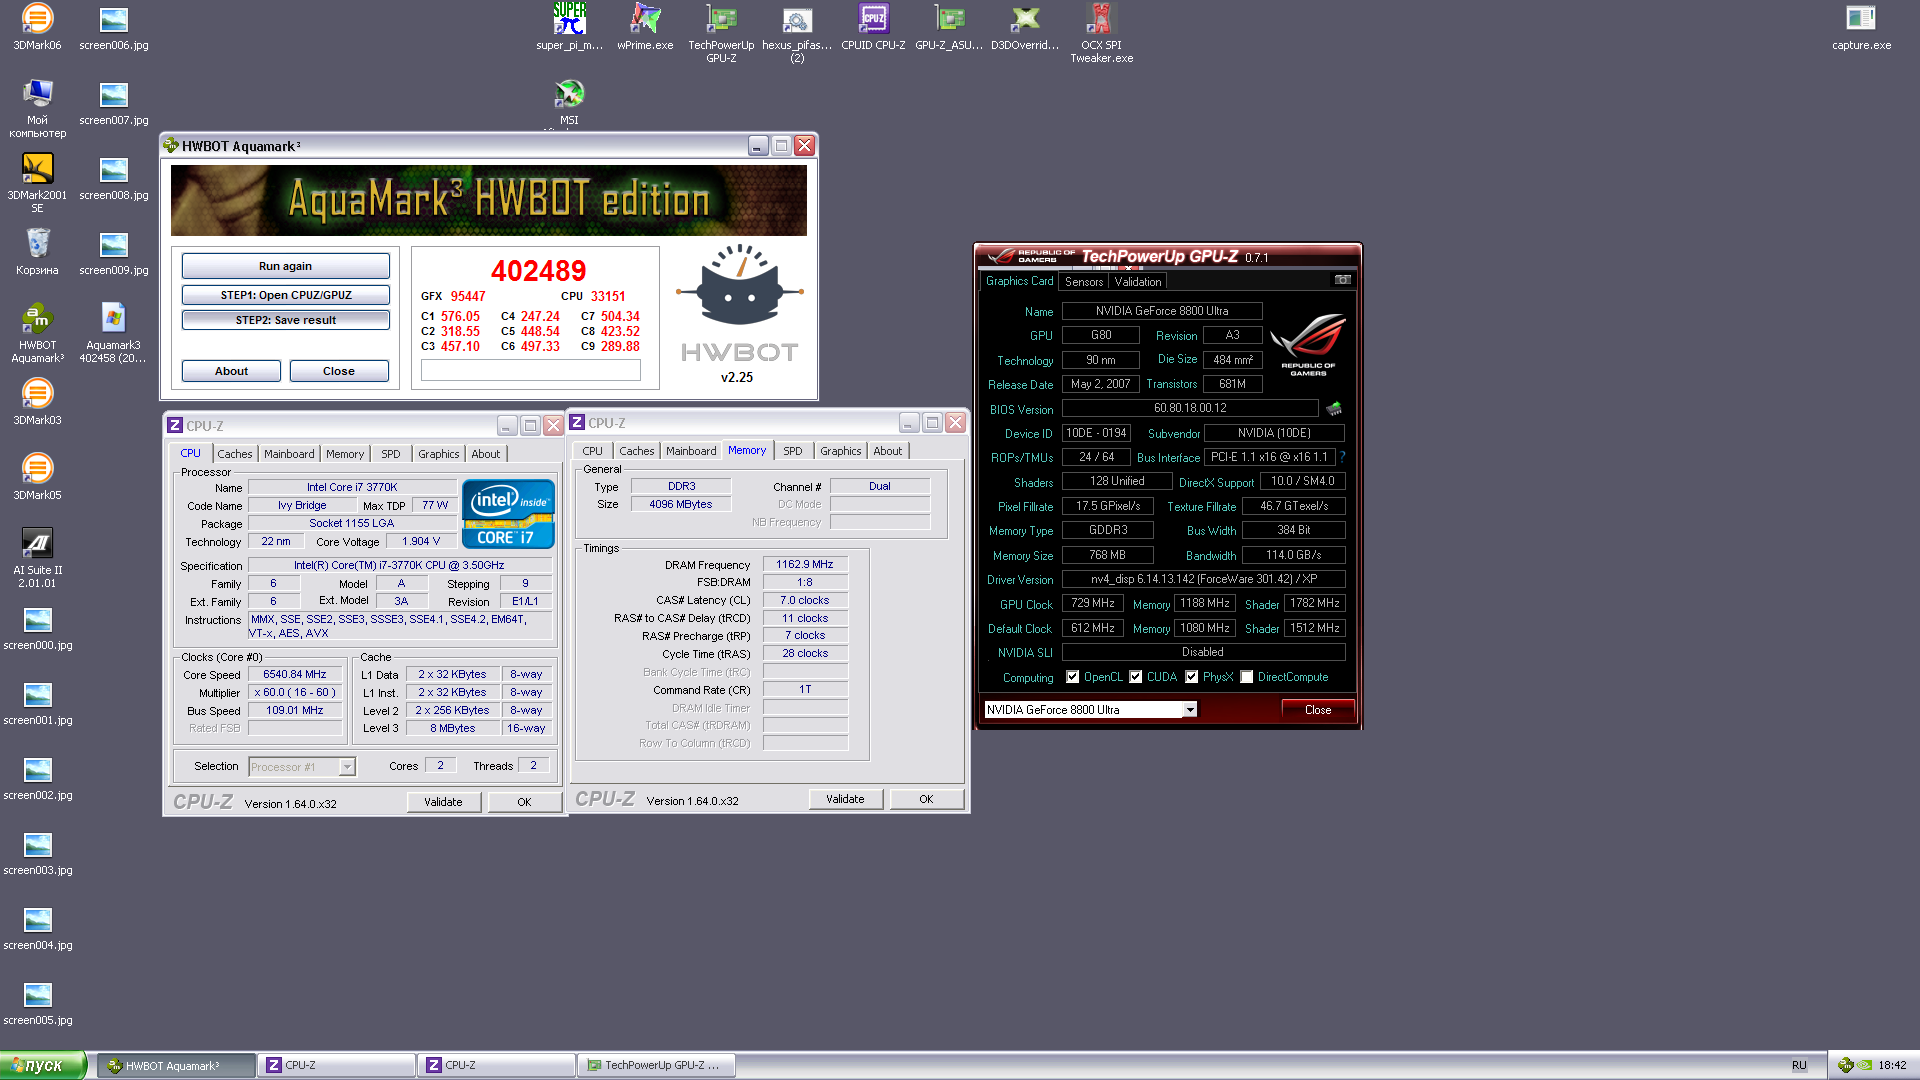1920x1080 pixels.
Task: Click Core Speed value 6540.84 MHz
Action: 295,674
